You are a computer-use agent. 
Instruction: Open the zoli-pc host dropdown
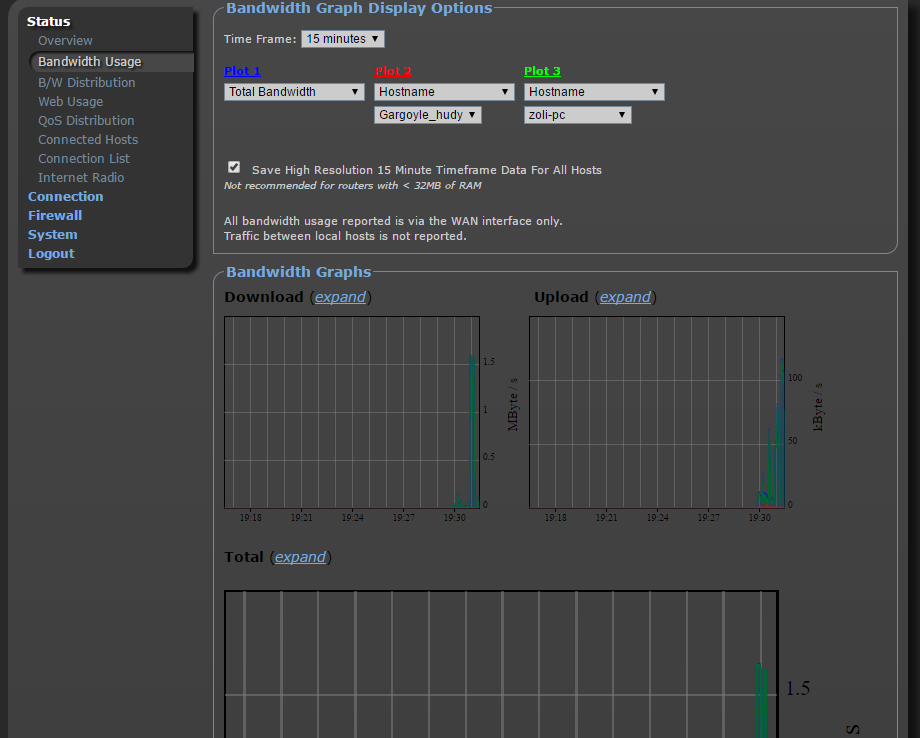[577, 114]
